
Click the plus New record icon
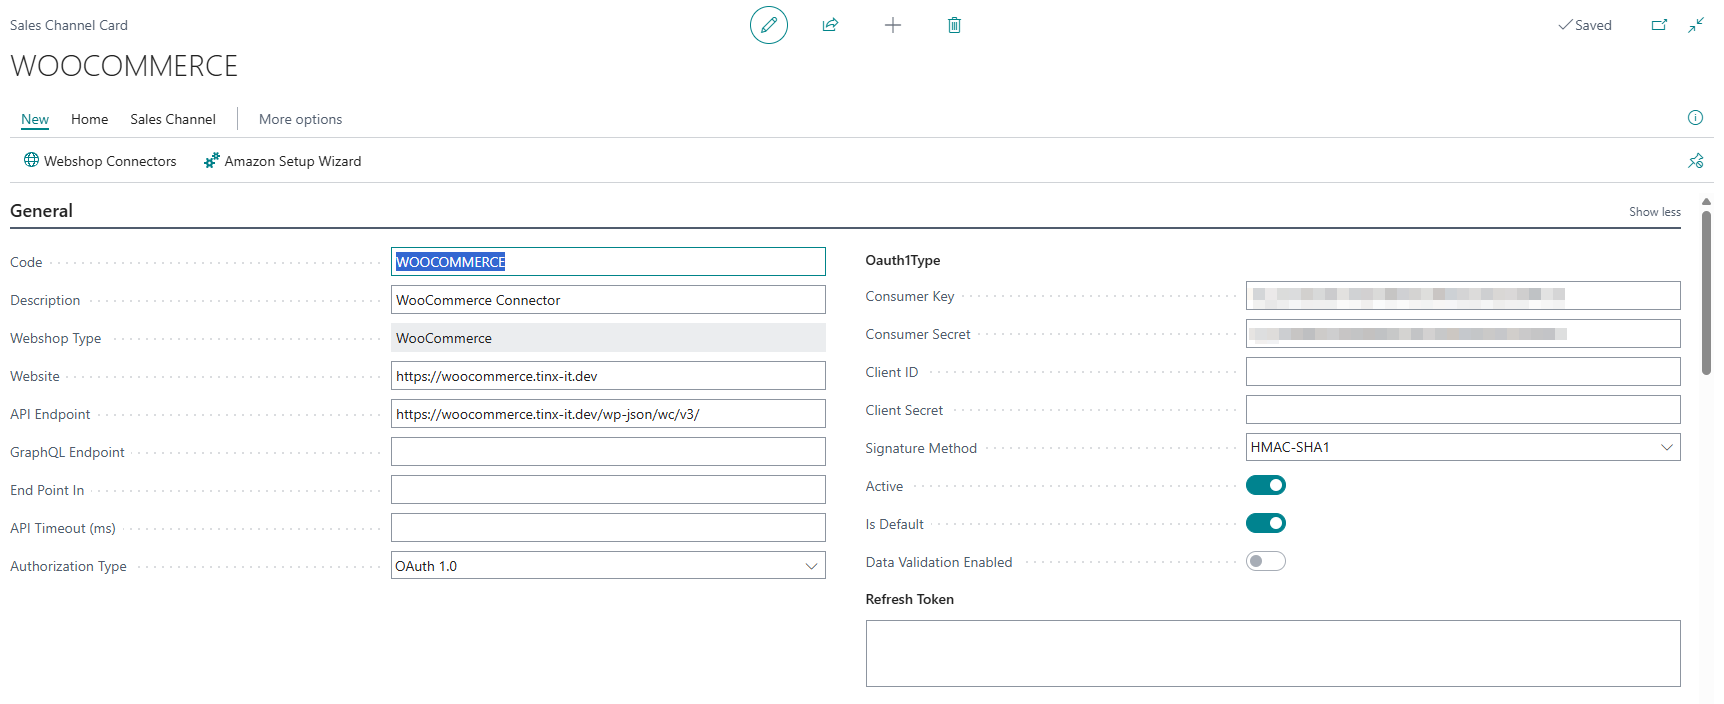893,25
